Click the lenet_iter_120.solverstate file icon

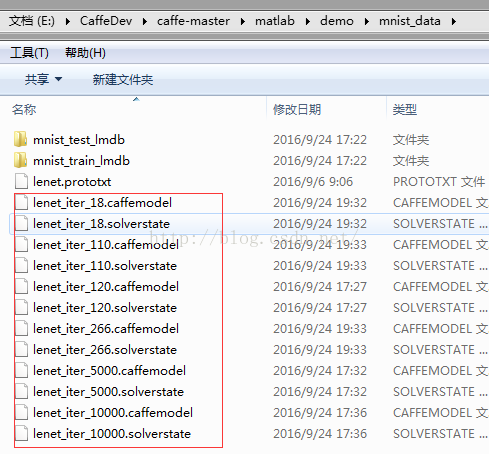tap(21, 307)
